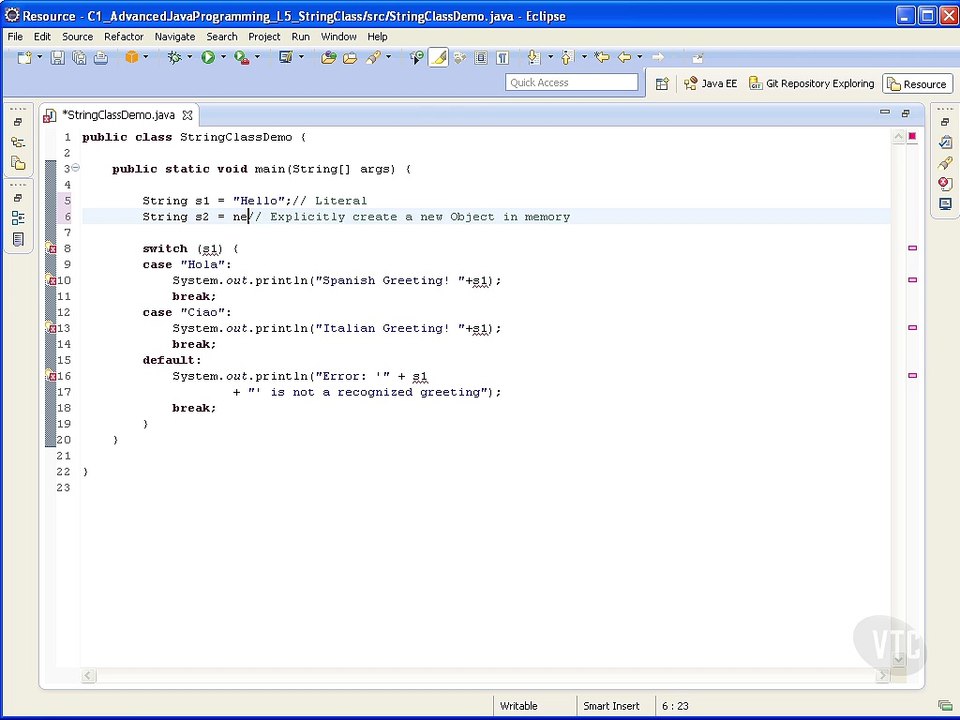
Task: Switch to Git Repository Exploring perspective
Action: point(812,84)
